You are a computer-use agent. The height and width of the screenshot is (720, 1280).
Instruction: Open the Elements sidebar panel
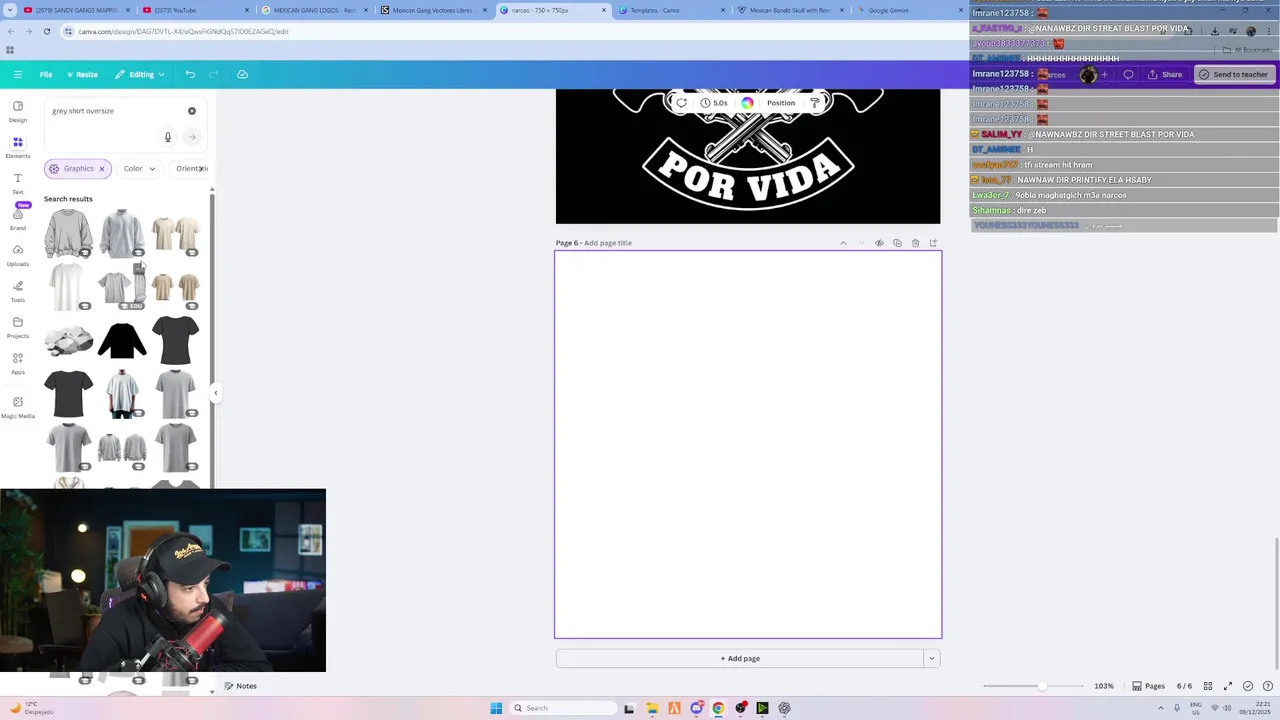coord(18,147)
